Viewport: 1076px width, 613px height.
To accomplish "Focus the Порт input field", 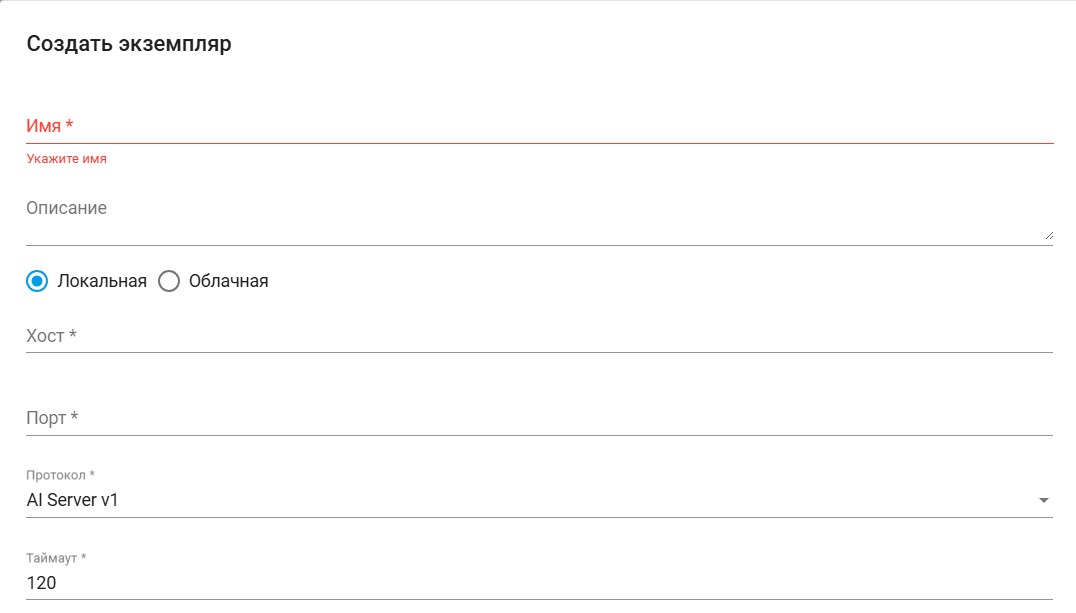I will (540, 418).
